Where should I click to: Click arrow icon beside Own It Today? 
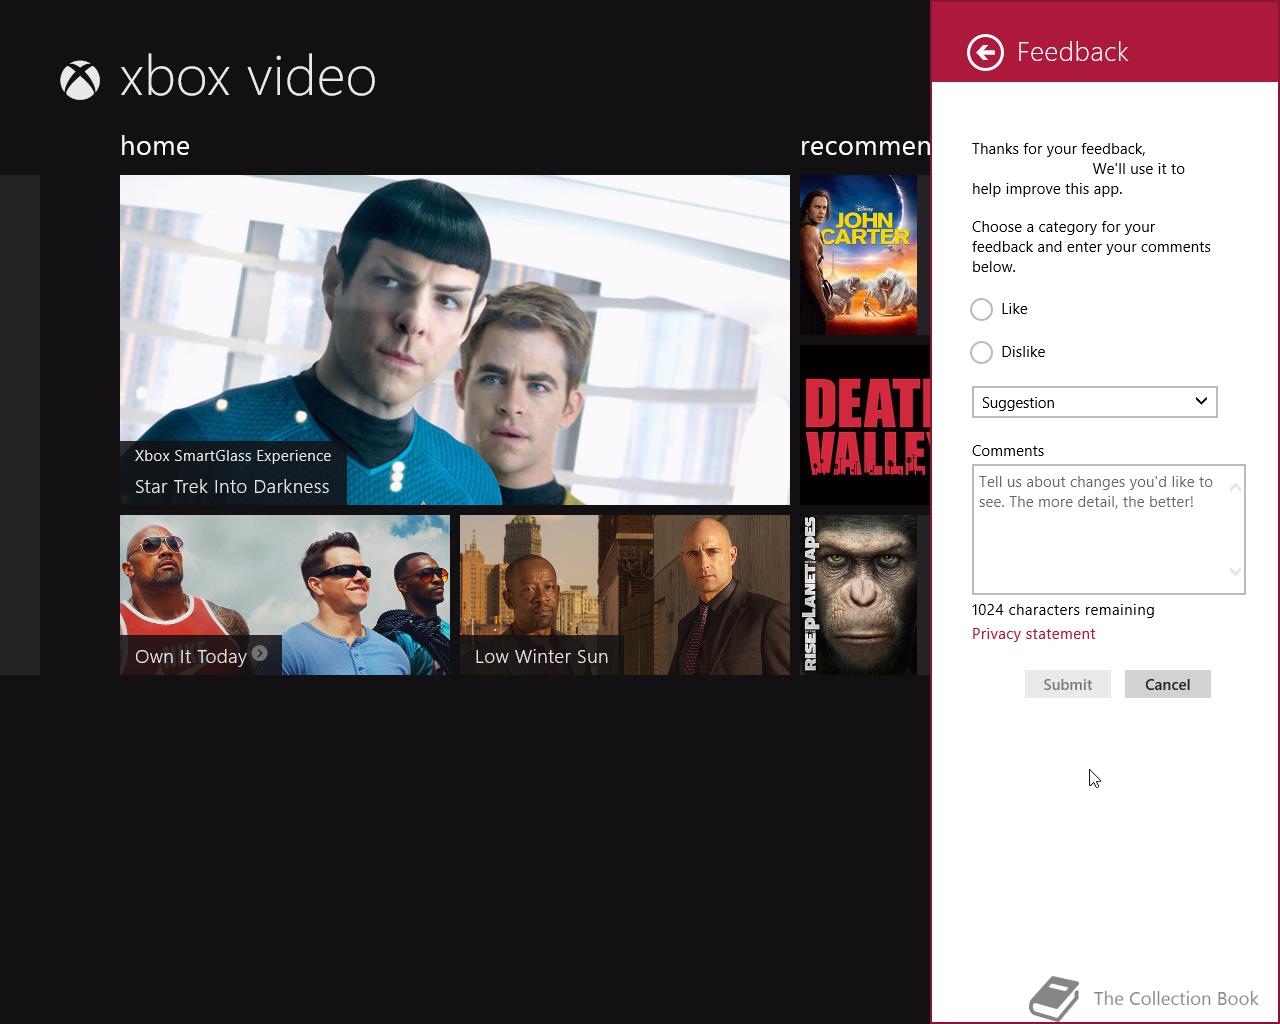pos(260,653)
